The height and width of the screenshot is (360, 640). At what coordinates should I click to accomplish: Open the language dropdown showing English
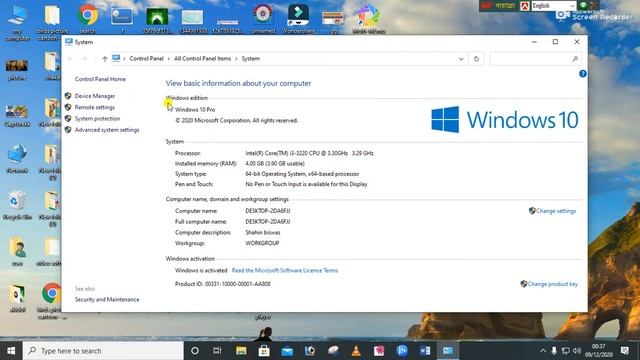point(553,6)
